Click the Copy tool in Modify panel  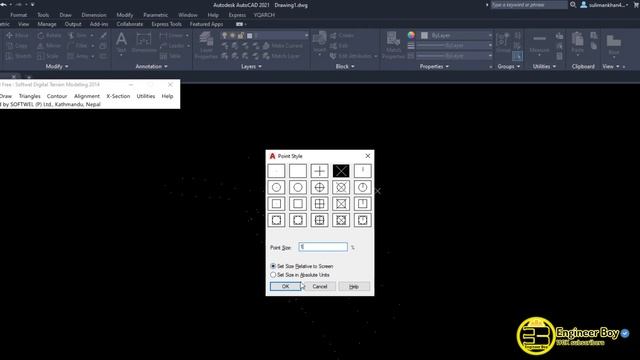click(17, 46)
